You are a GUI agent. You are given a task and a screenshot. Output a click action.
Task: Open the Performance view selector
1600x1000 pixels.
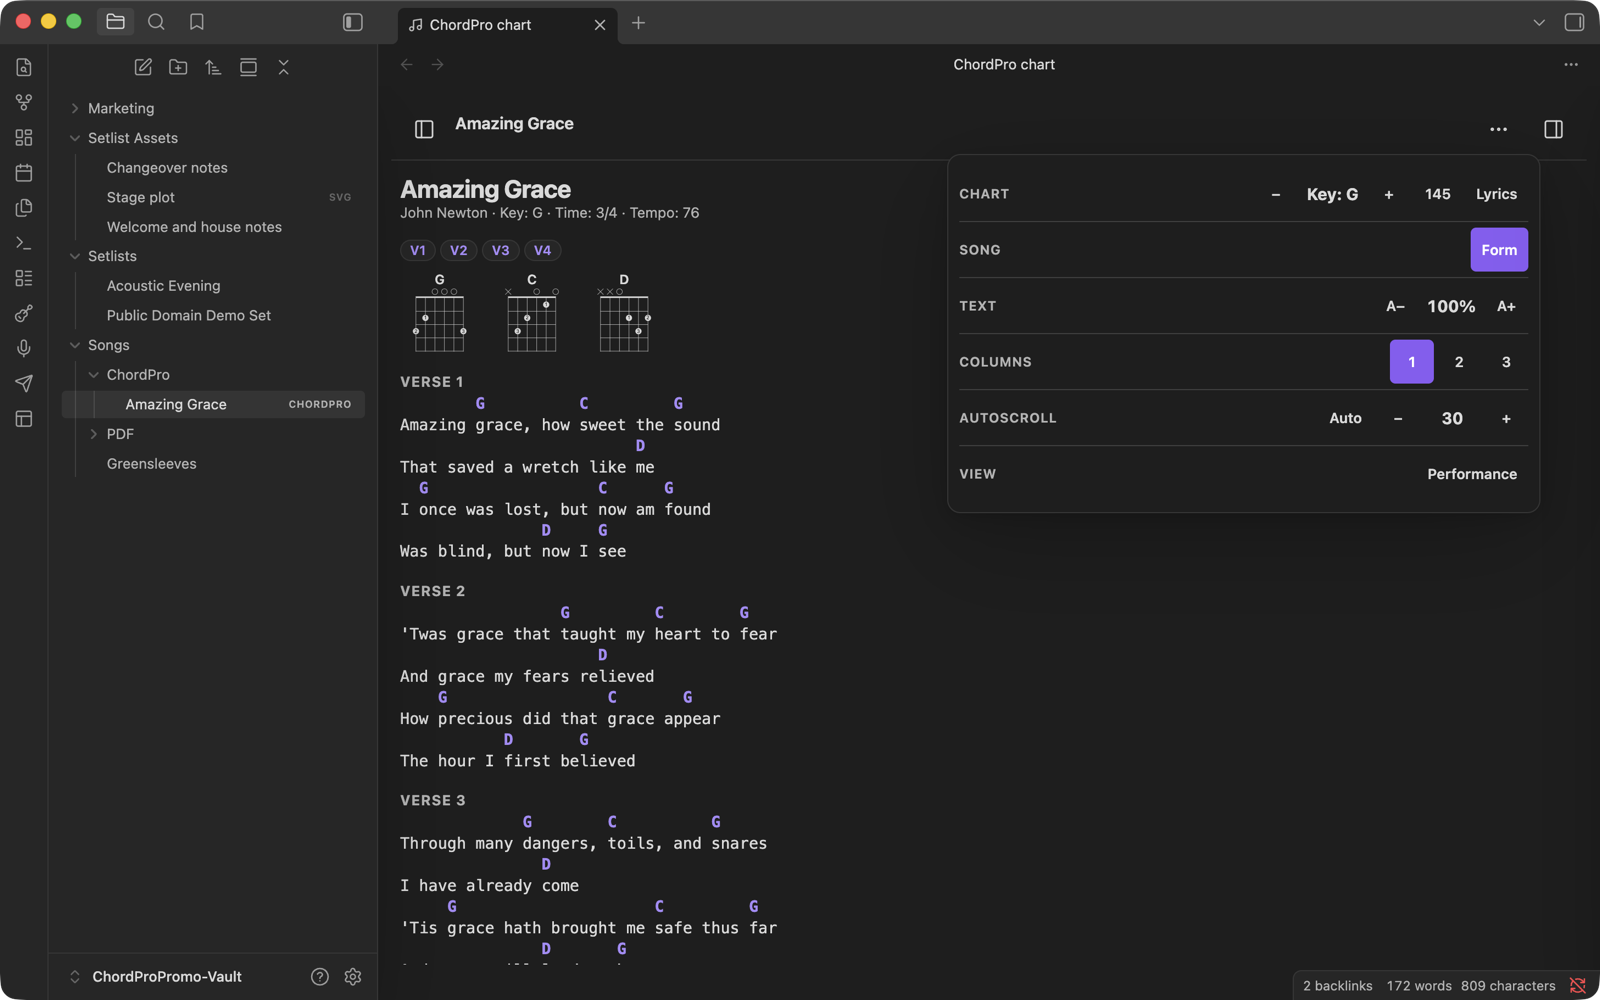(x=1471, y=474)
